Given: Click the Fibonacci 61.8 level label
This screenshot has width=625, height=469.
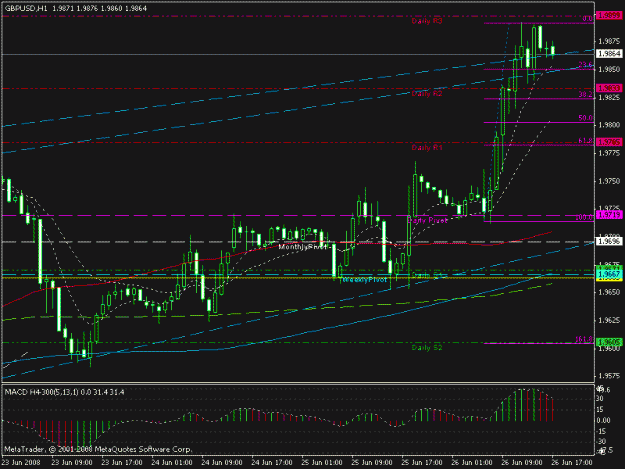Looking at the screenshot, I should coord(585,141).
